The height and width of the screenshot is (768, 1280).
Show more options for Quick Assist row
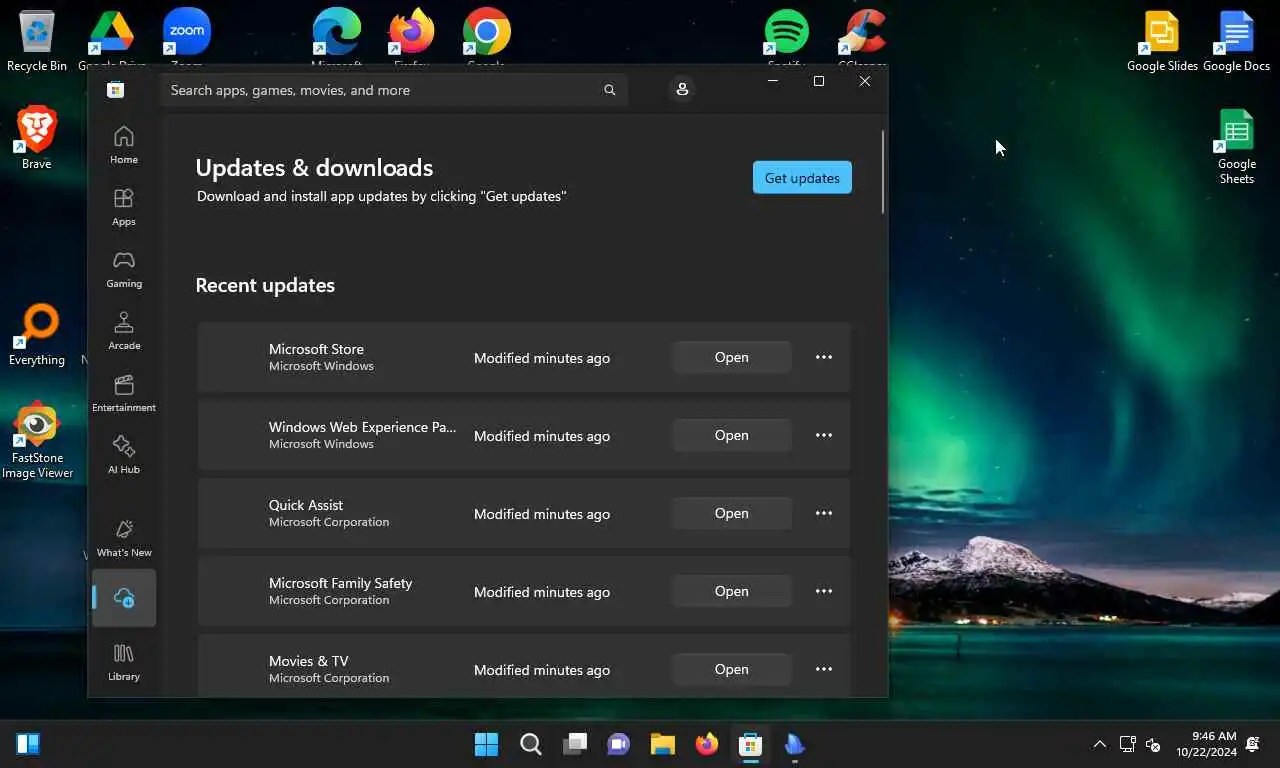coord(824,513)
